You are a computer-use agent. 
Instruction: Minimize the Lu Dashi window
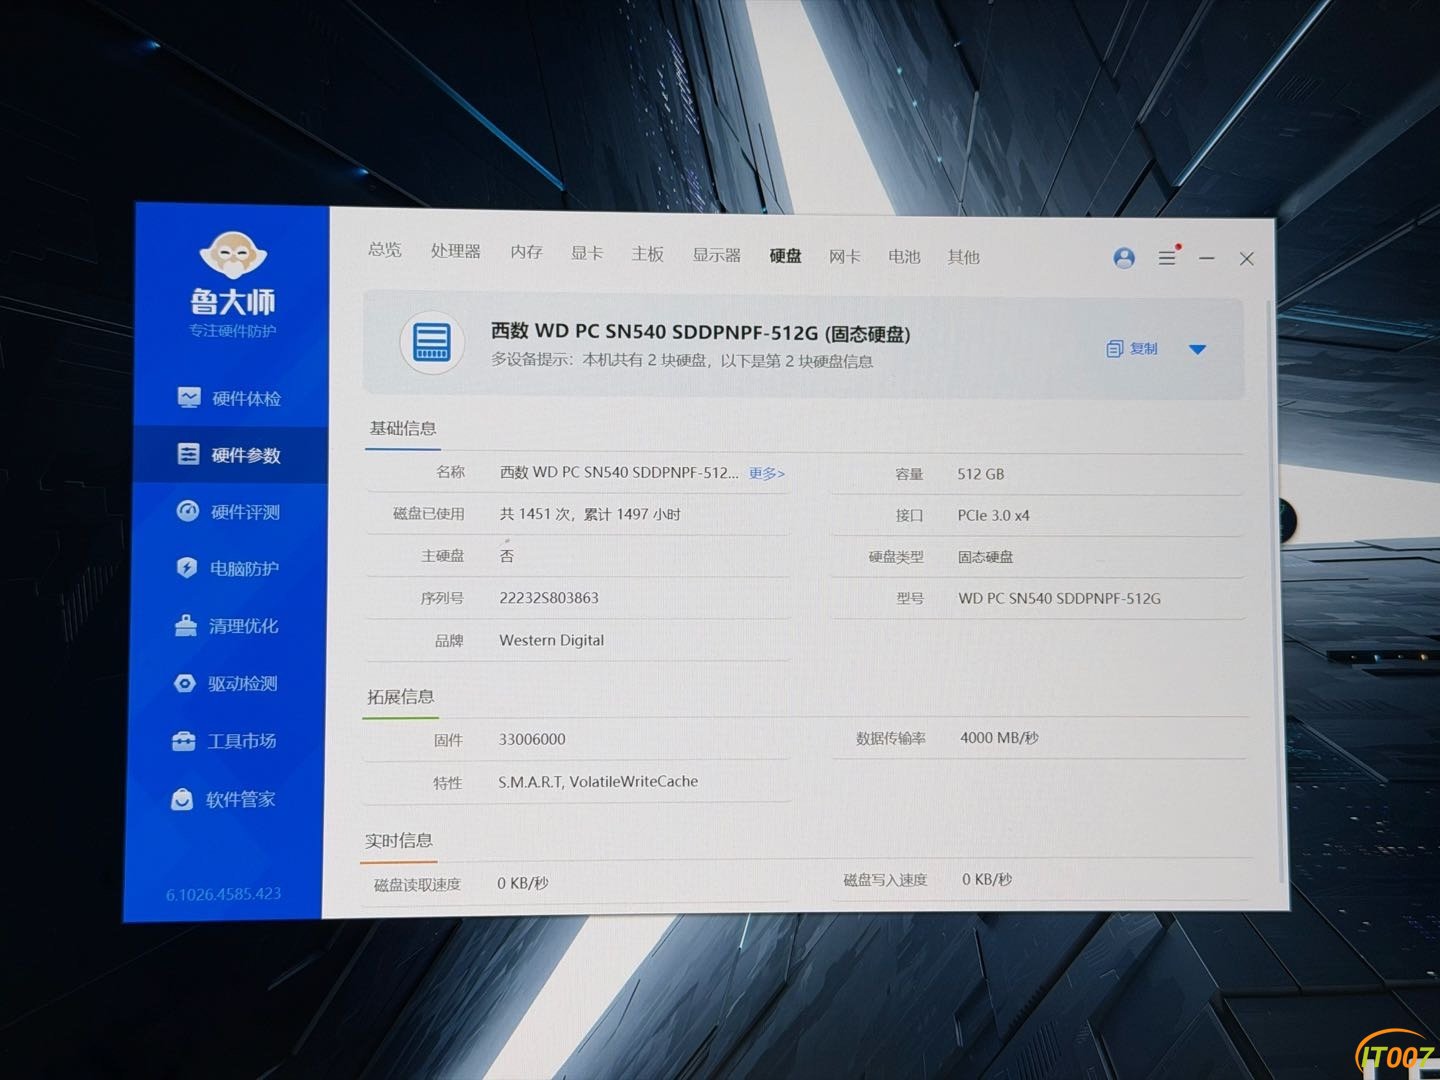tap(1207, 258)
